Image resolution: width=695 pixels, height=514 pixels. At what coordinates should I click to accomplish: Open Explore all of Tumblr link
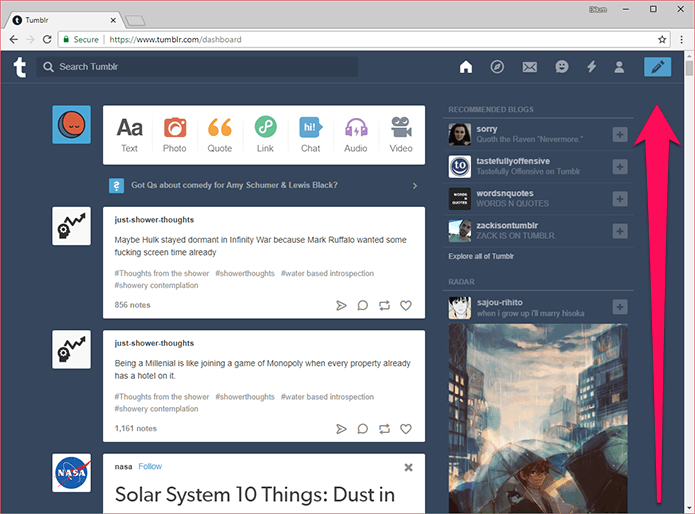coord(481,256)
